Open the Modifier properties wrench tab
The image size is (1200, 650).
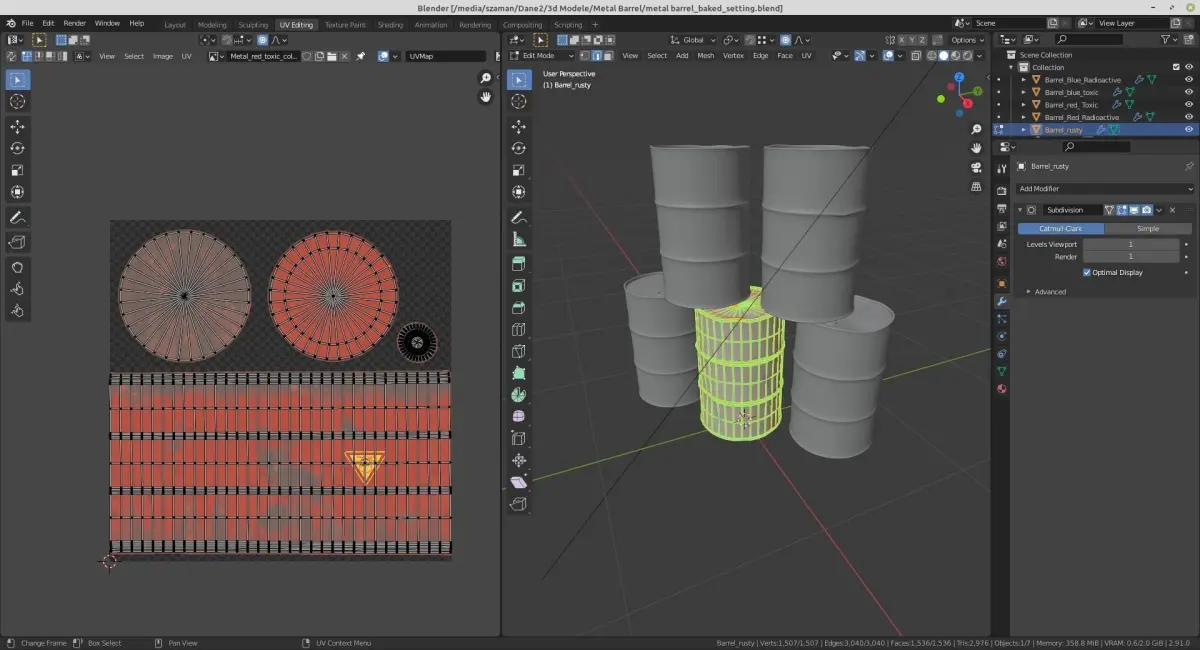pyautogui.click(x=1001, y=300)
